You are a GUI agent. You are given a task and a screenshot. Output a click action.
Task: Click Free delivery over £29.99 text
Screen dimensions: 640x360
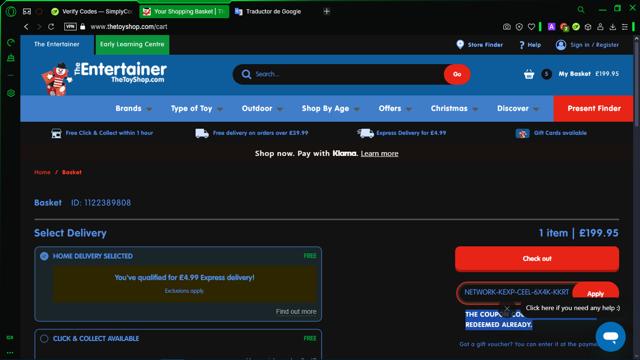[260, 133]
